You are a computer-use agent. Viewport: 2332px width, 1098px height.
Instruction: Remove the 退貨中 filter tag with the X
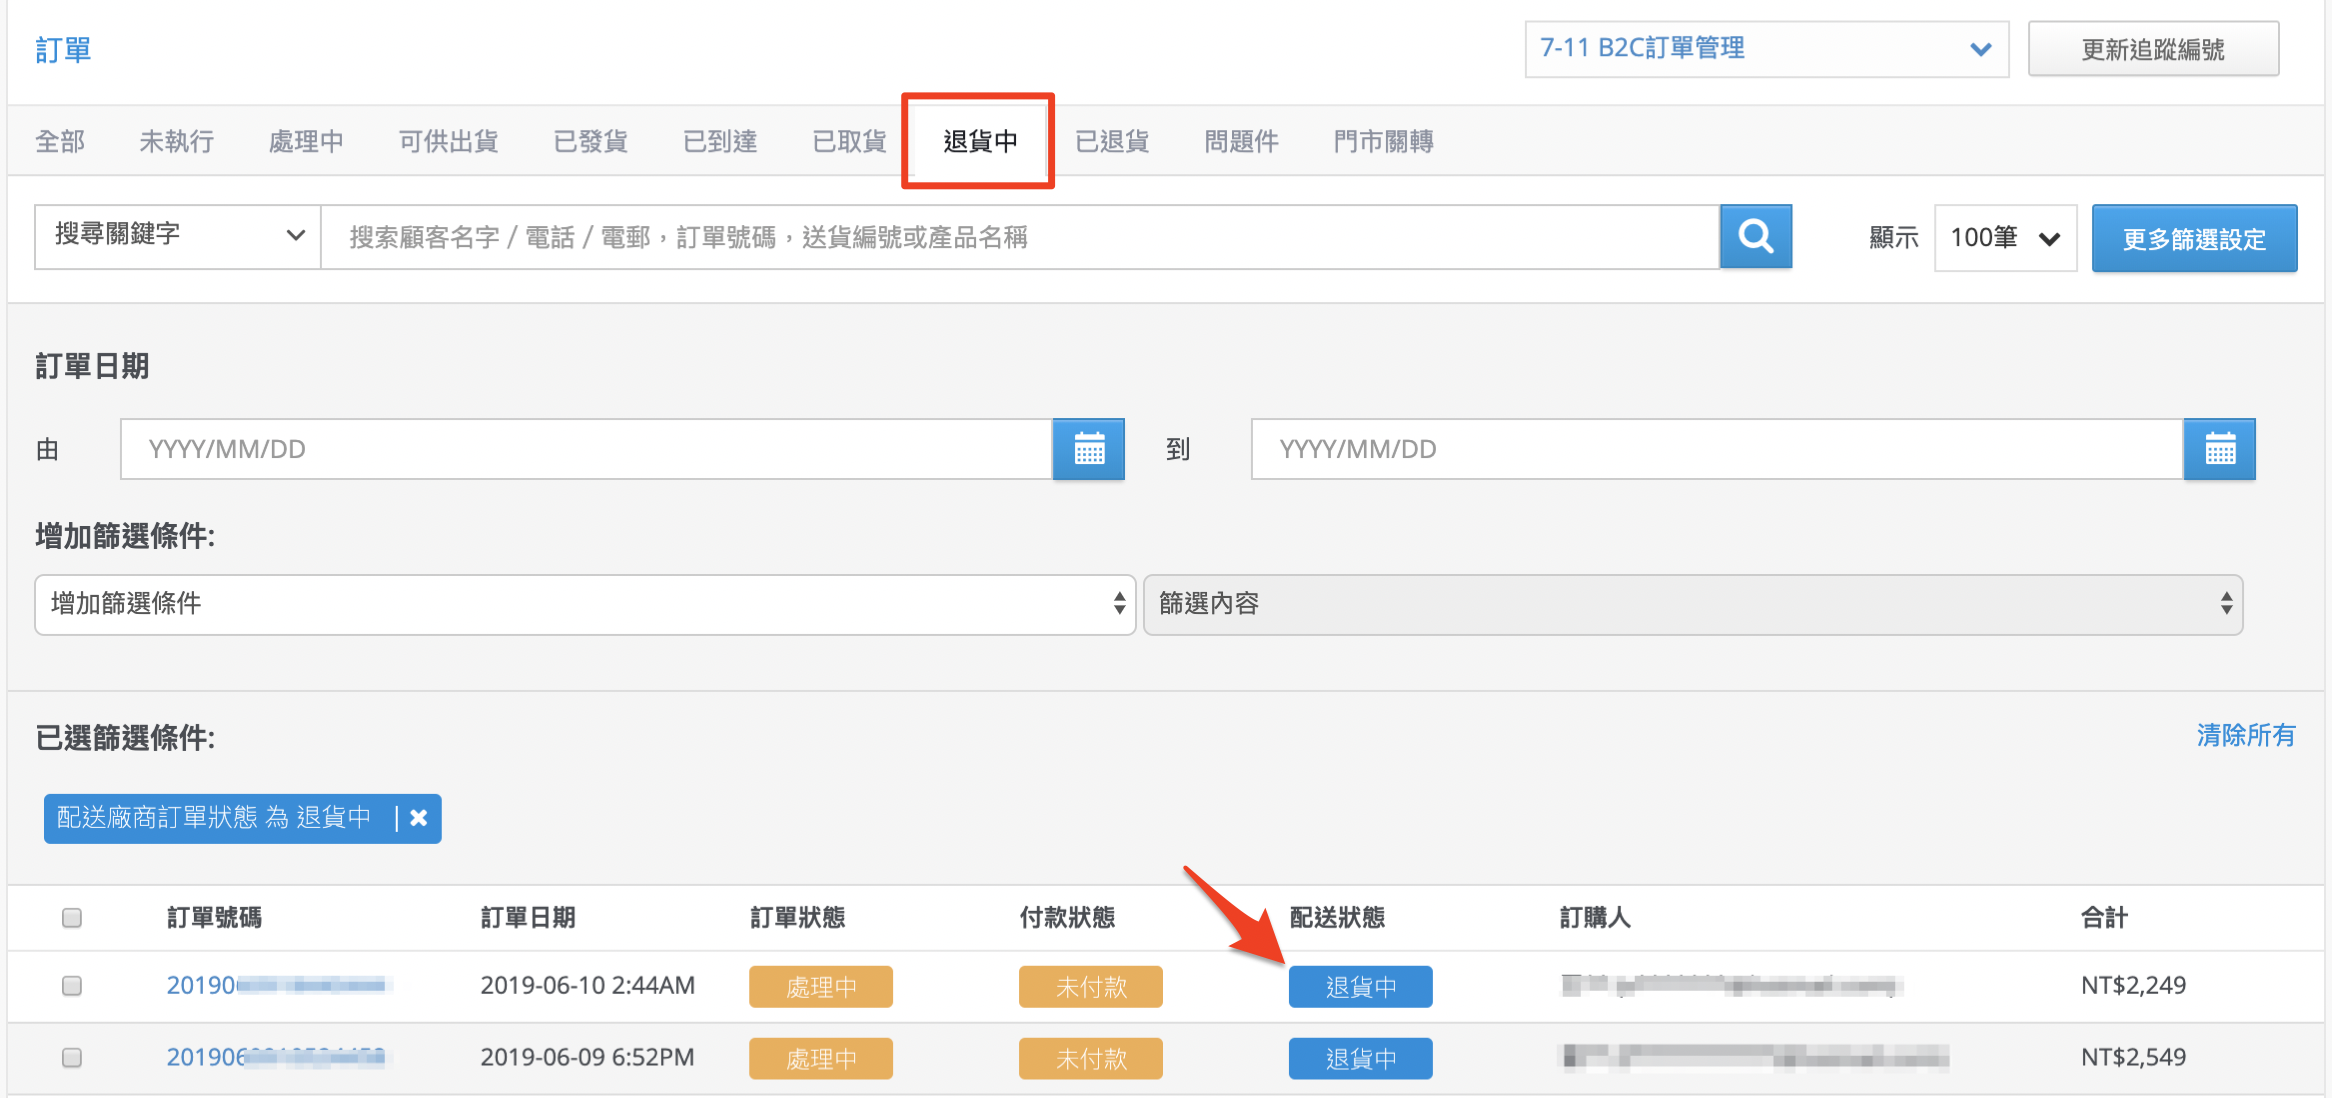pyautogui.click(x=419, y=818)
